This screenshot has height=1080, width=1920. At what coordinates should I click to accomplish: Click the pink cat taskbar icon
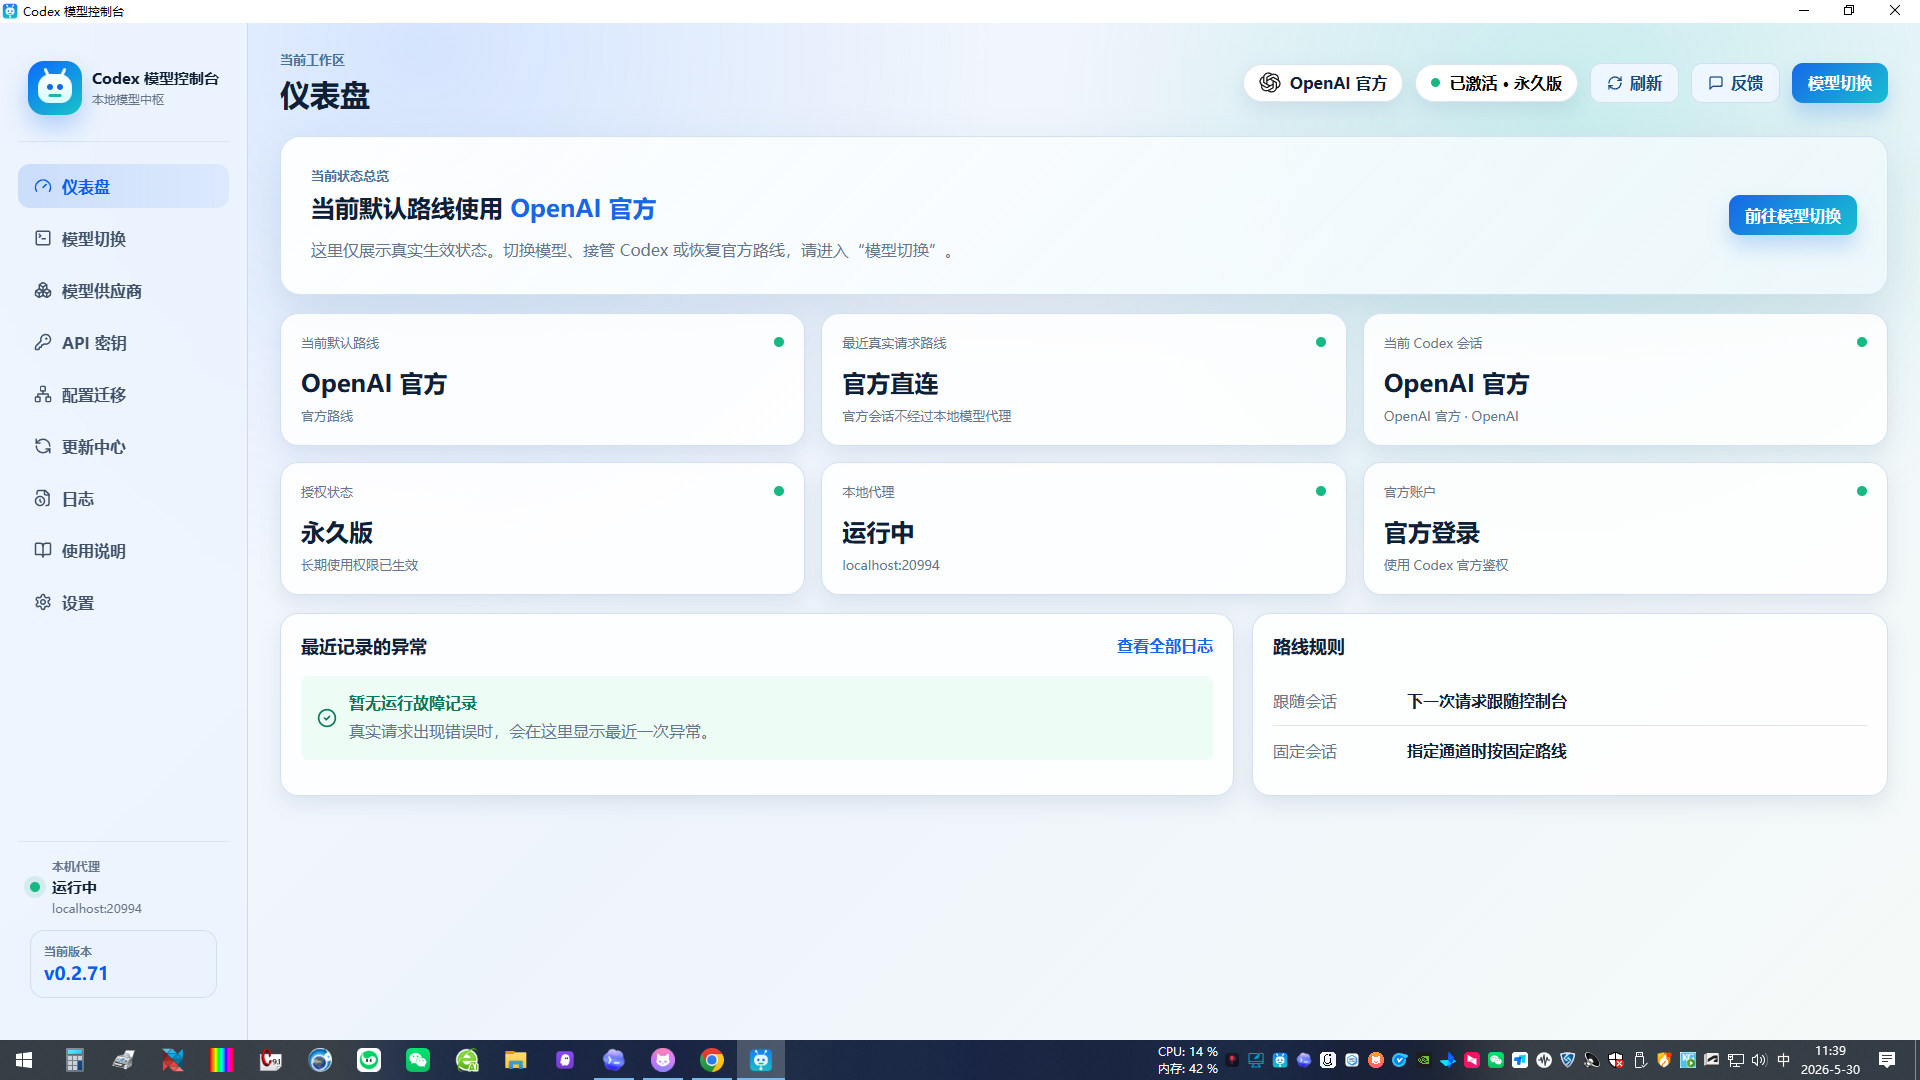663,1060
